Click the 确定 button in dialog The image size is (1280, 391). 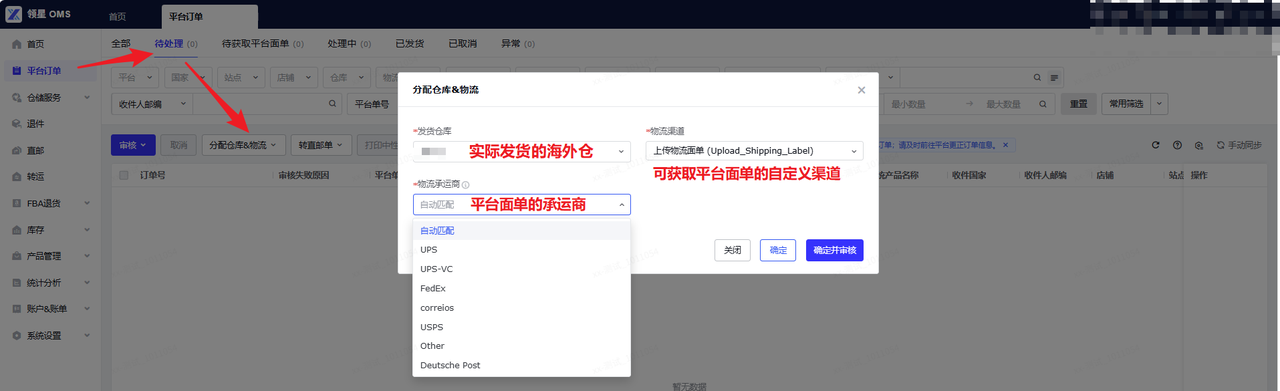(x=778, y=251)
